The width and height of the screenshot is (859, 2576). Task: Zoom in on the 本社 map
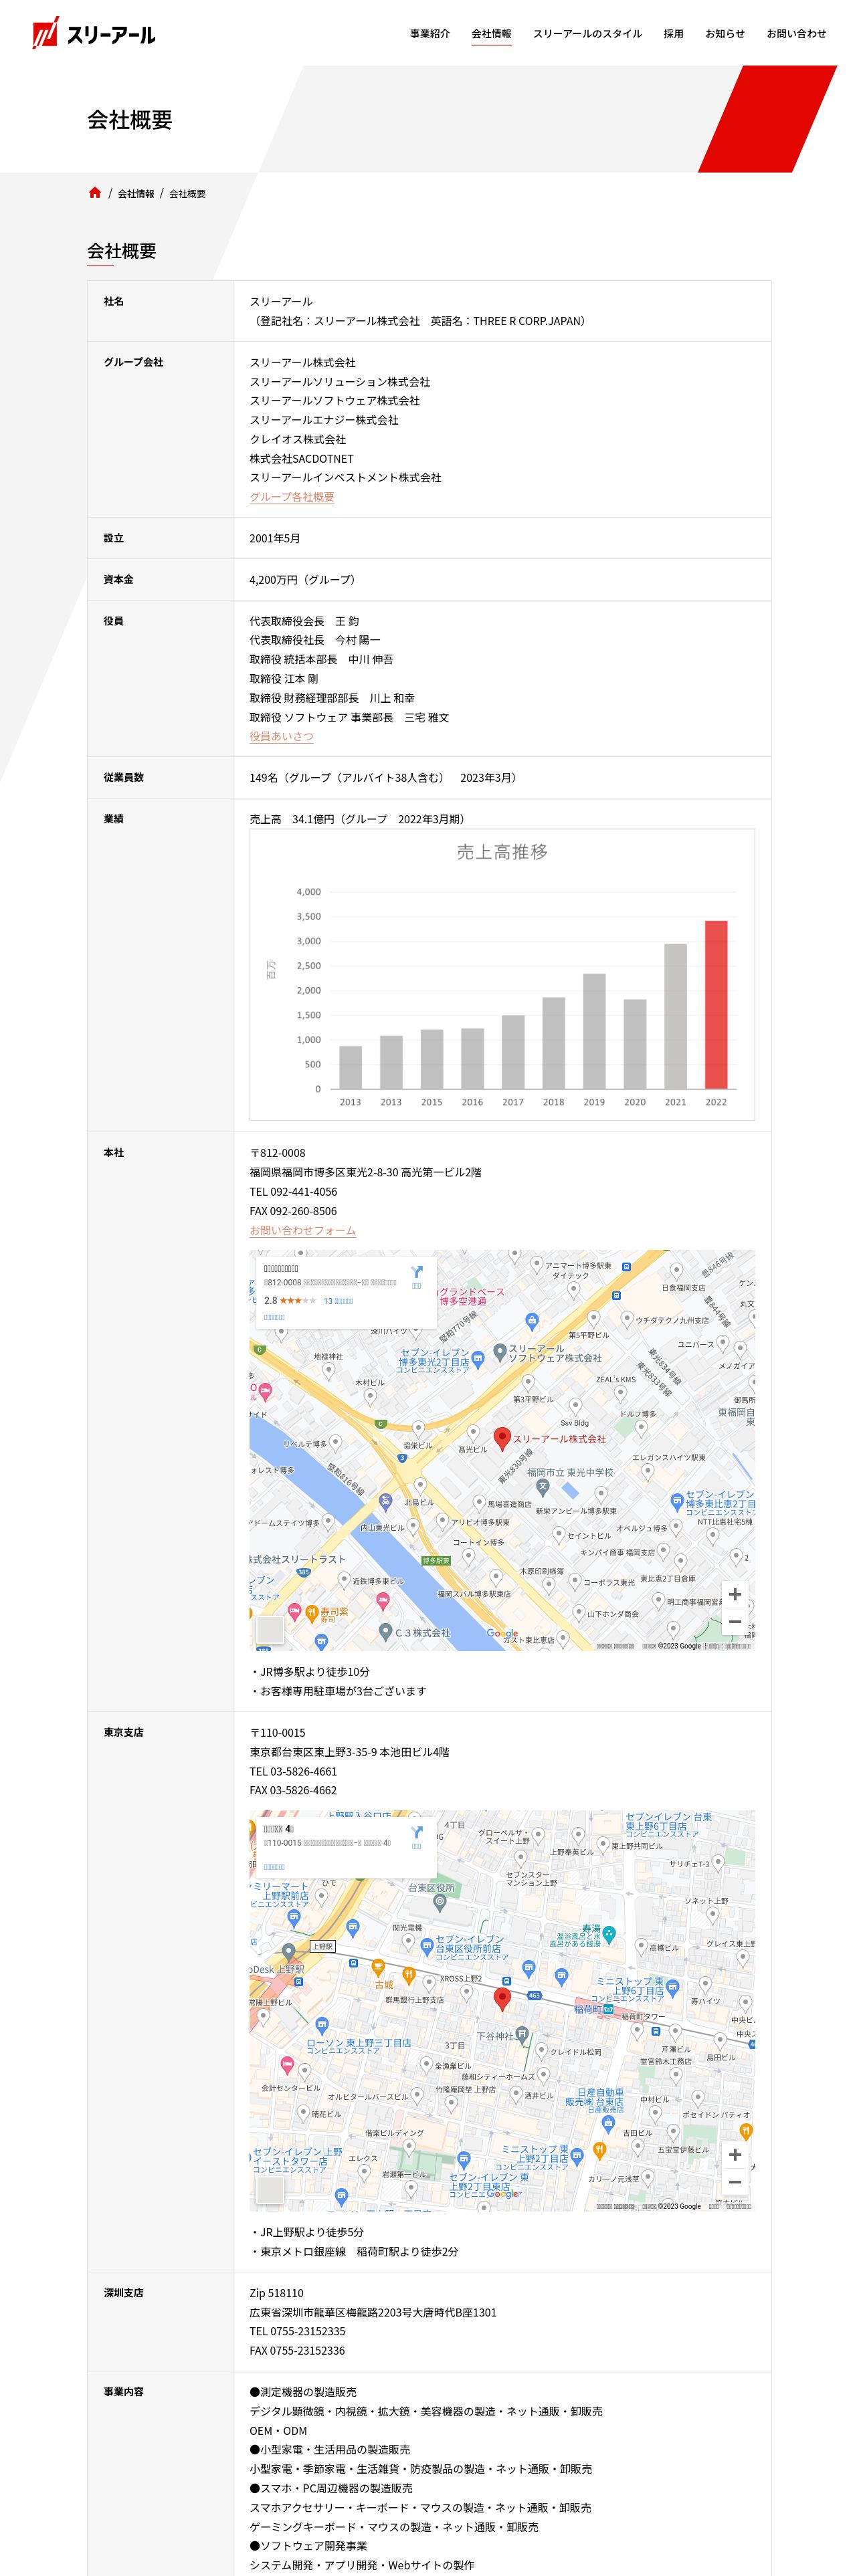tap(735, 1594)
